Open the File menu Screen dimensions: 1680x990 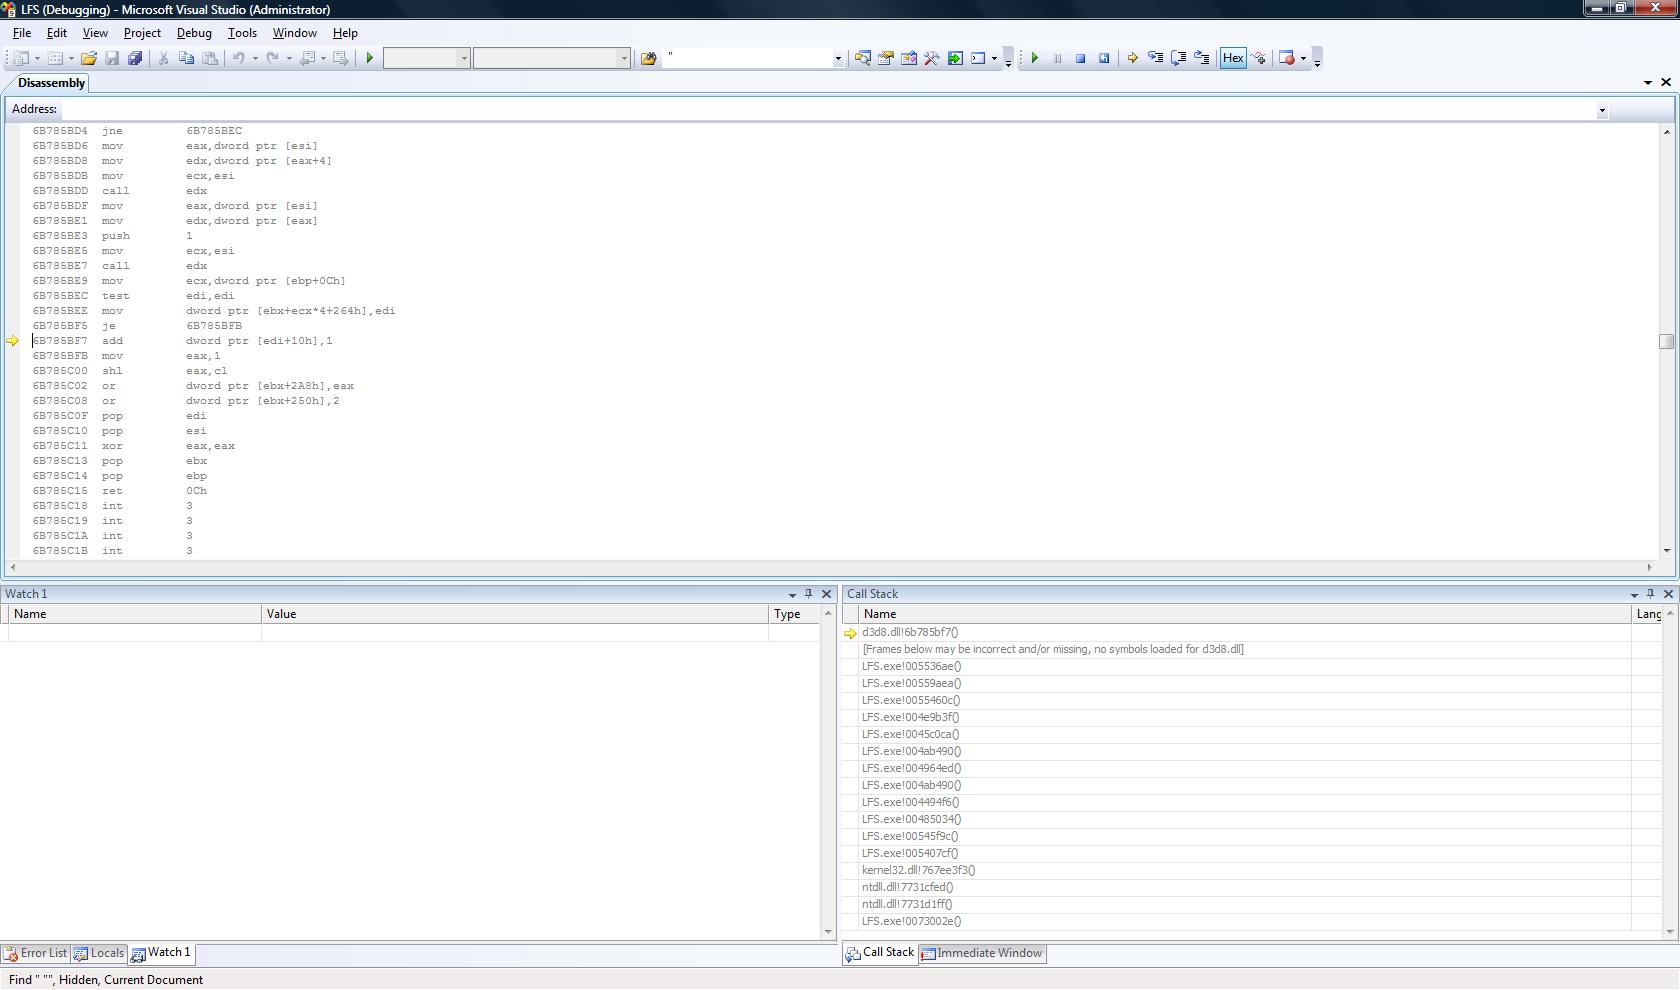[21, 33]
